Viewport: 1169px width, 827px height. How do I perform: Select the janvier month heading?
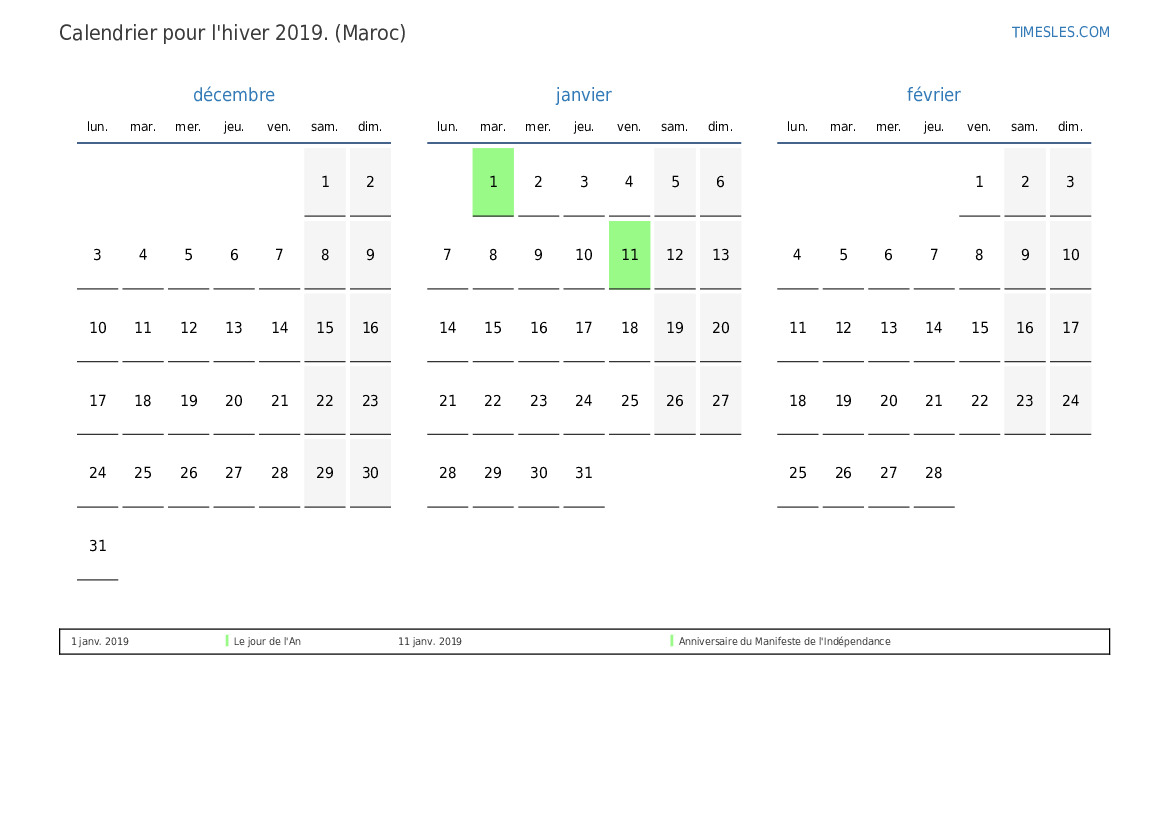(583, 95)
